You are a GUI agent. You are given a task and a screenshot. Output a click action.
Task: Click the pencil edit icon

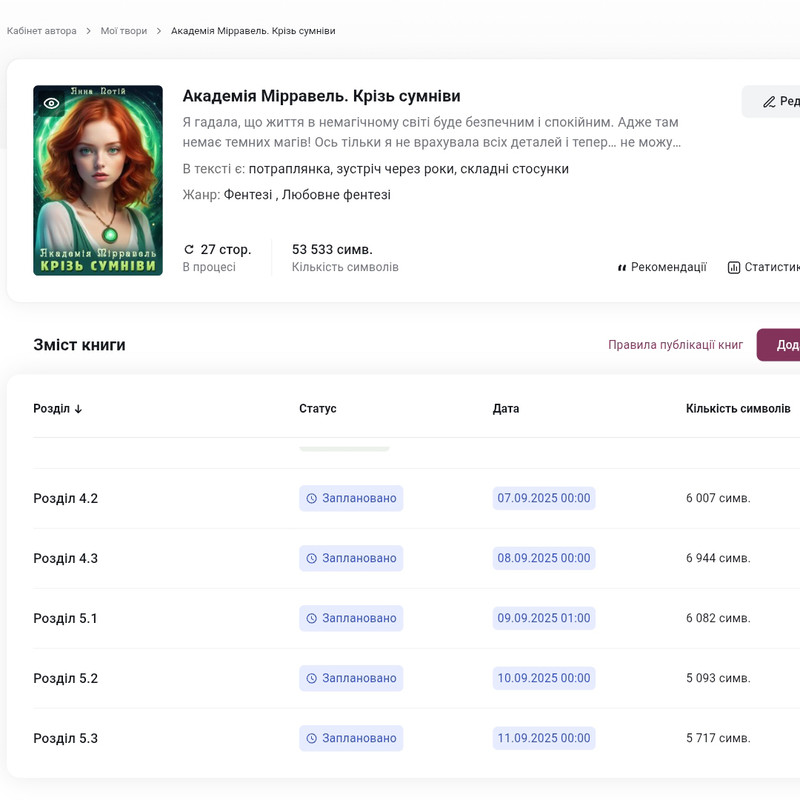point(769,102)
